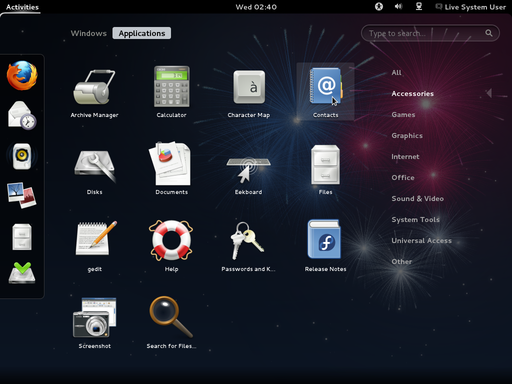The width and height of the screenshot is (512, 384).
Task: Select the Other category
Action: pyautogui.click(x=402, y=262)
